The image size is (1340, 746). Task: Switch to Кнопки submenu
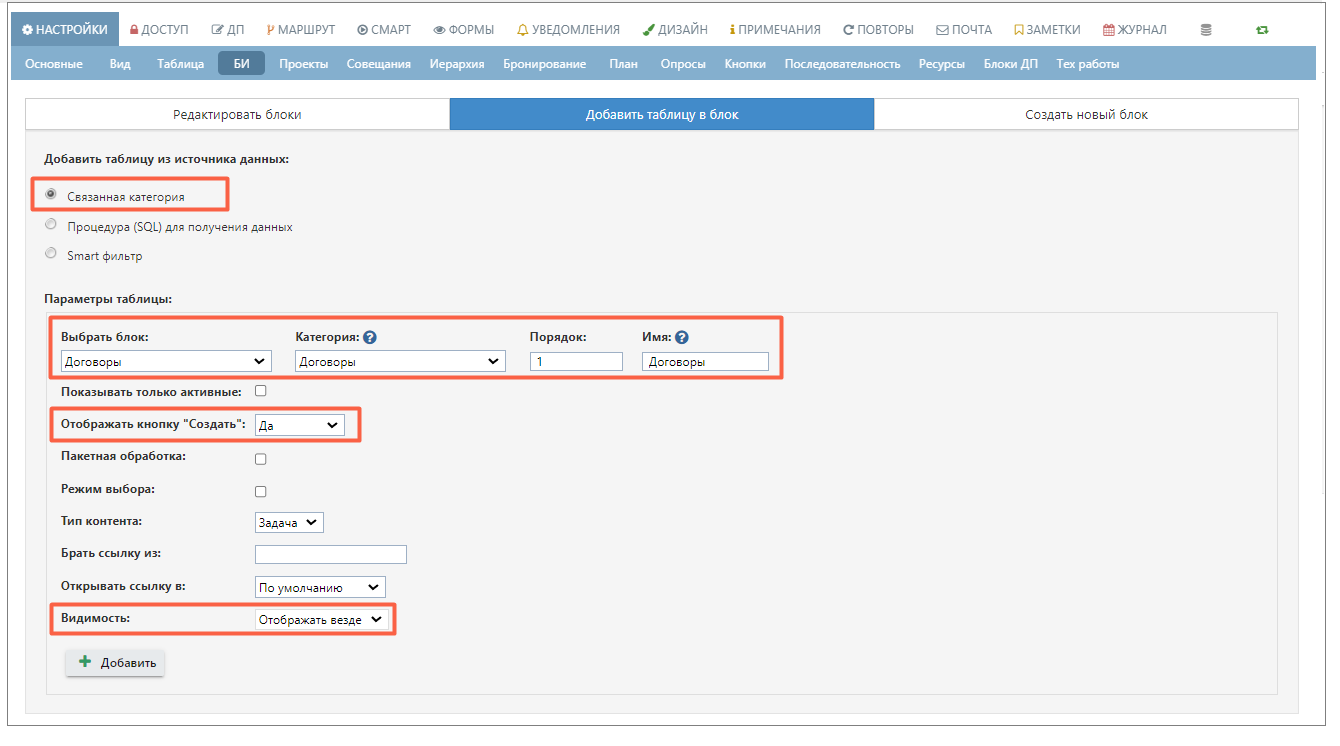point(745,64)
